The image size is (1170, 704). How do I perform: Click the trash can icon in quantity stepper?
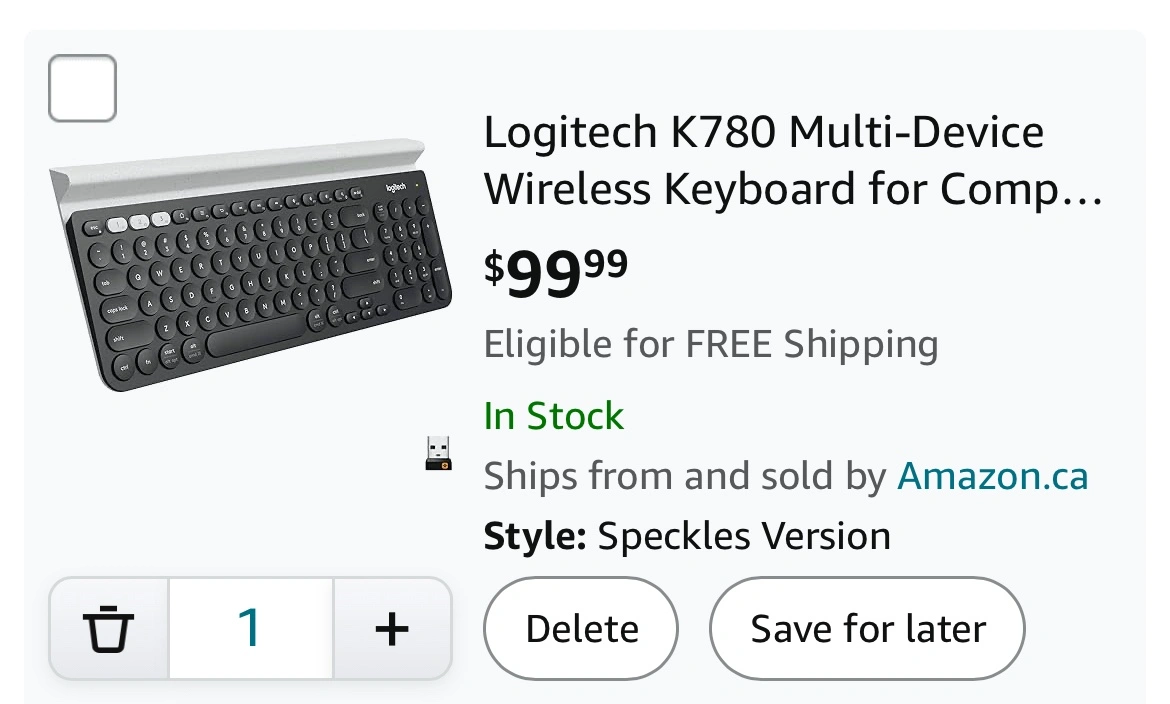pos(108,629)
